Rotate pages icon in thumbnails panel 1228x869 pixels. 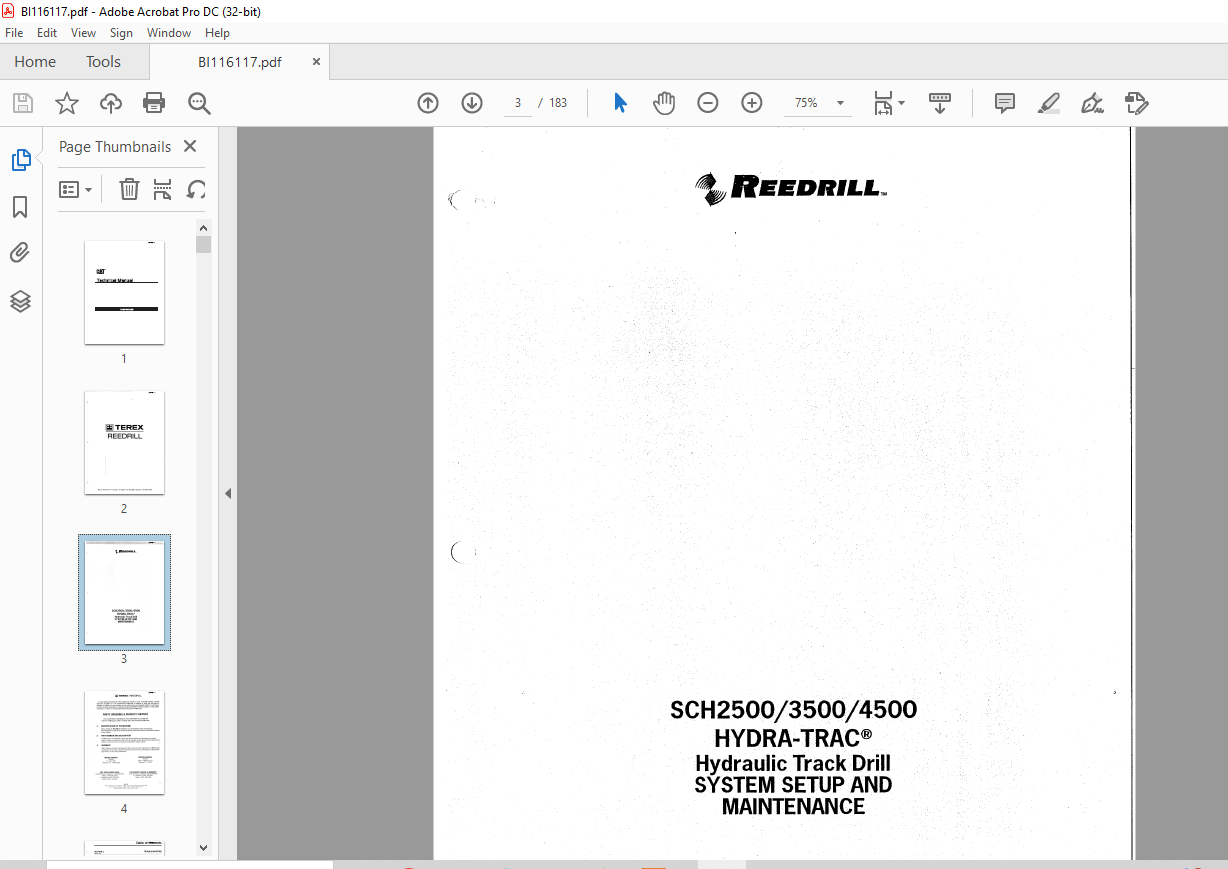pos(197,189)
